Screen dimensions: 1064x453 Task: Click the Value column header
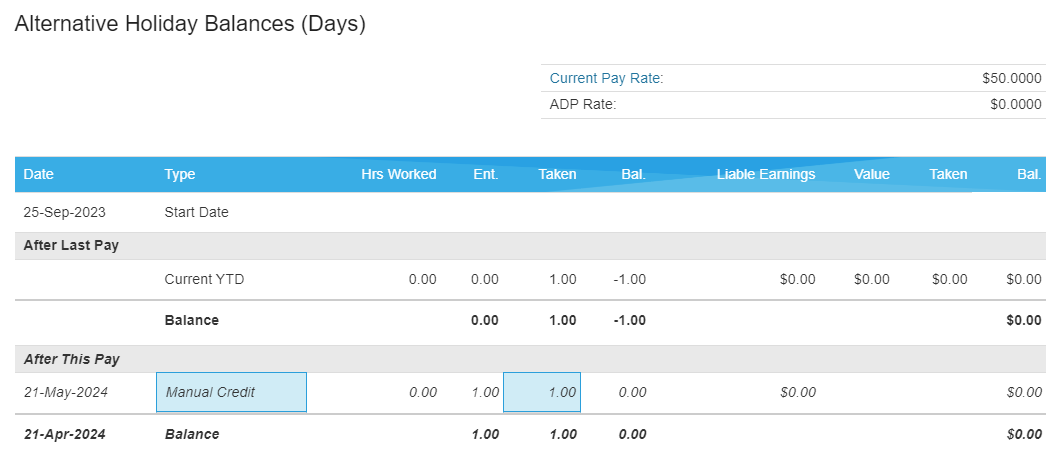871,174
